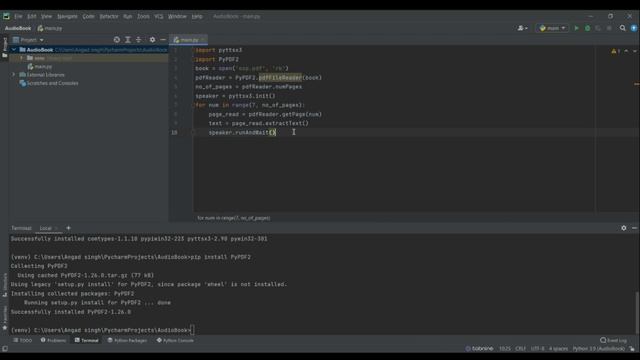
Task: Open Project panel gear options
Action: tap(152, 40)
